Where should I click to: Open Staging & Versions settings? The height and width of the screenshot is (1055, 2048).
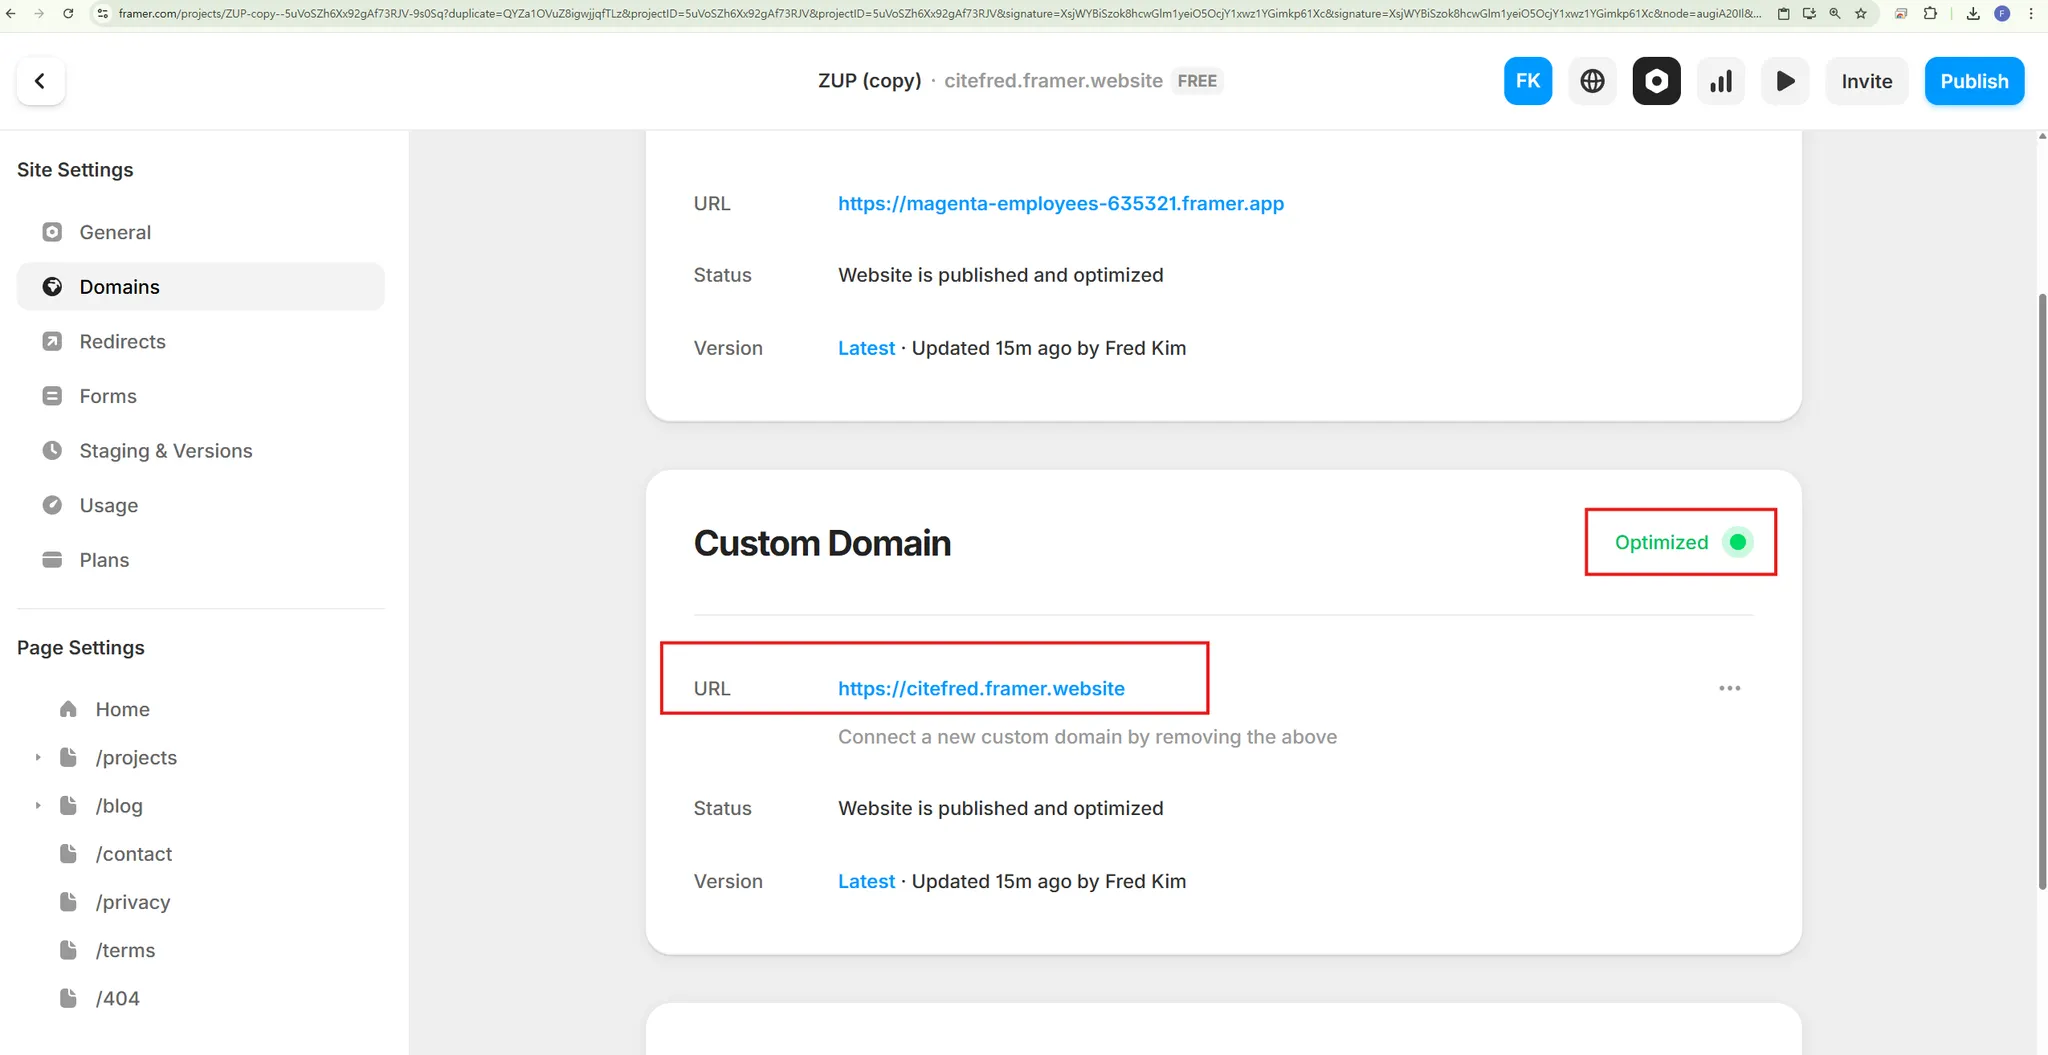(200, 451)
